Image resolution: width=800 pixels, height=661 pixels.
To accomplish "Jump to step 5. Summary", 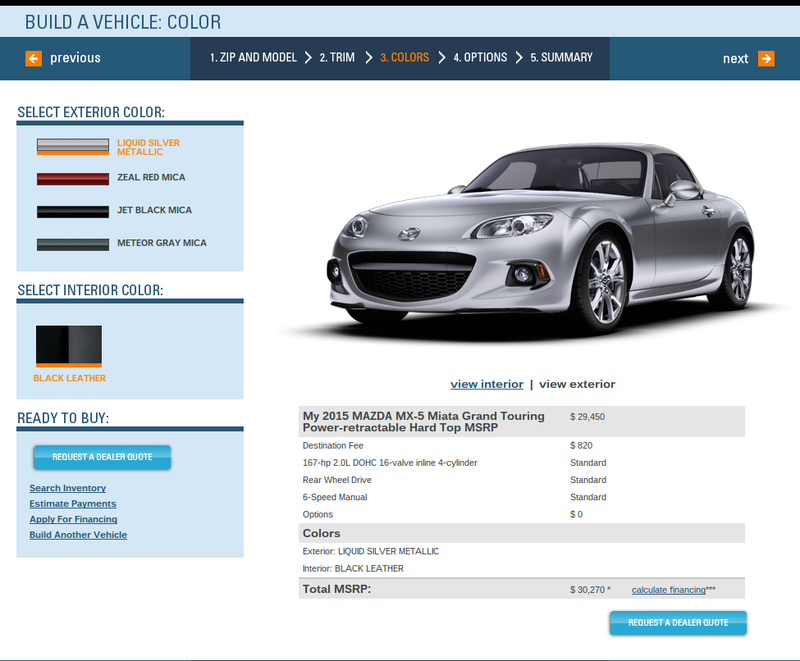I will point(561,58).
